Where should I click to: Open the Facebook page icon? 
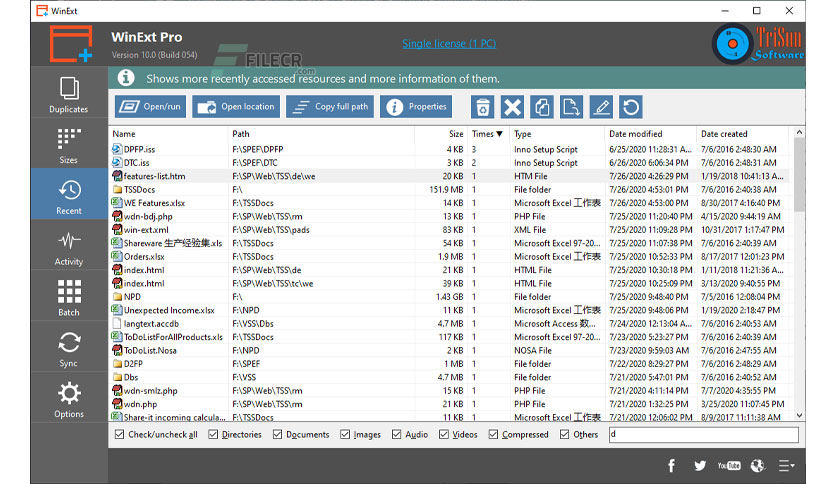[x=671, y=466]
